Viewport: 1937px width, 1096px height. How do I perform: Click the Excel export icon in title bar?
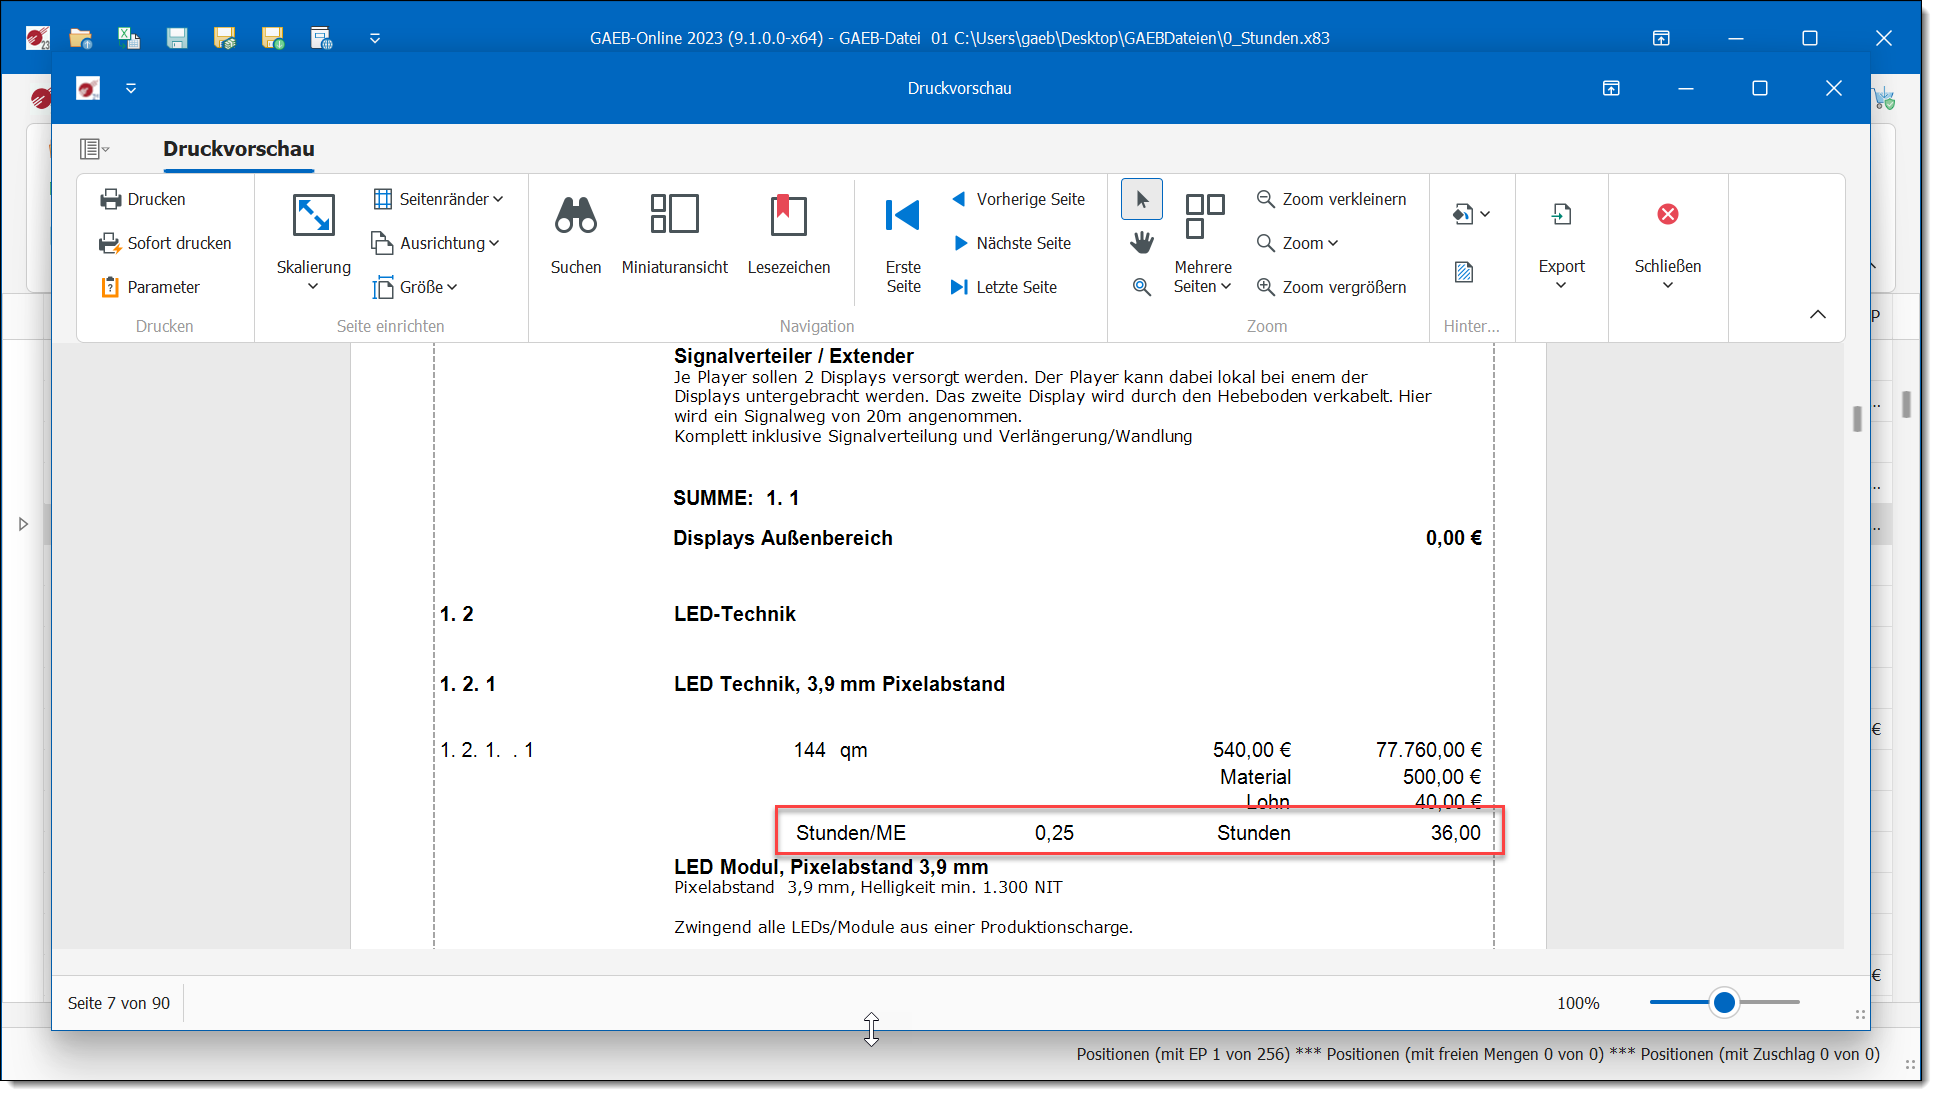(129, 38)
